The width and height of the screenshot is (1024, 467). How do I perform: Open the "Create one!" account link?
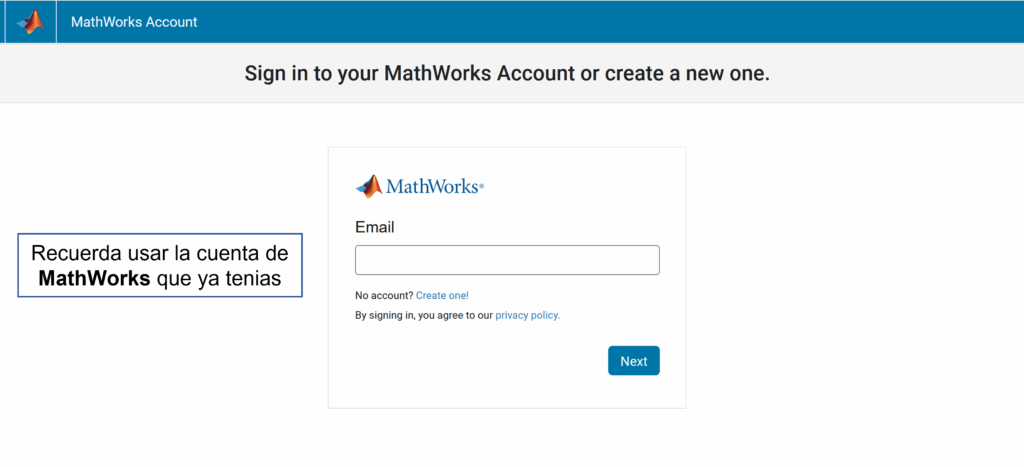click(x=442, y=295)
